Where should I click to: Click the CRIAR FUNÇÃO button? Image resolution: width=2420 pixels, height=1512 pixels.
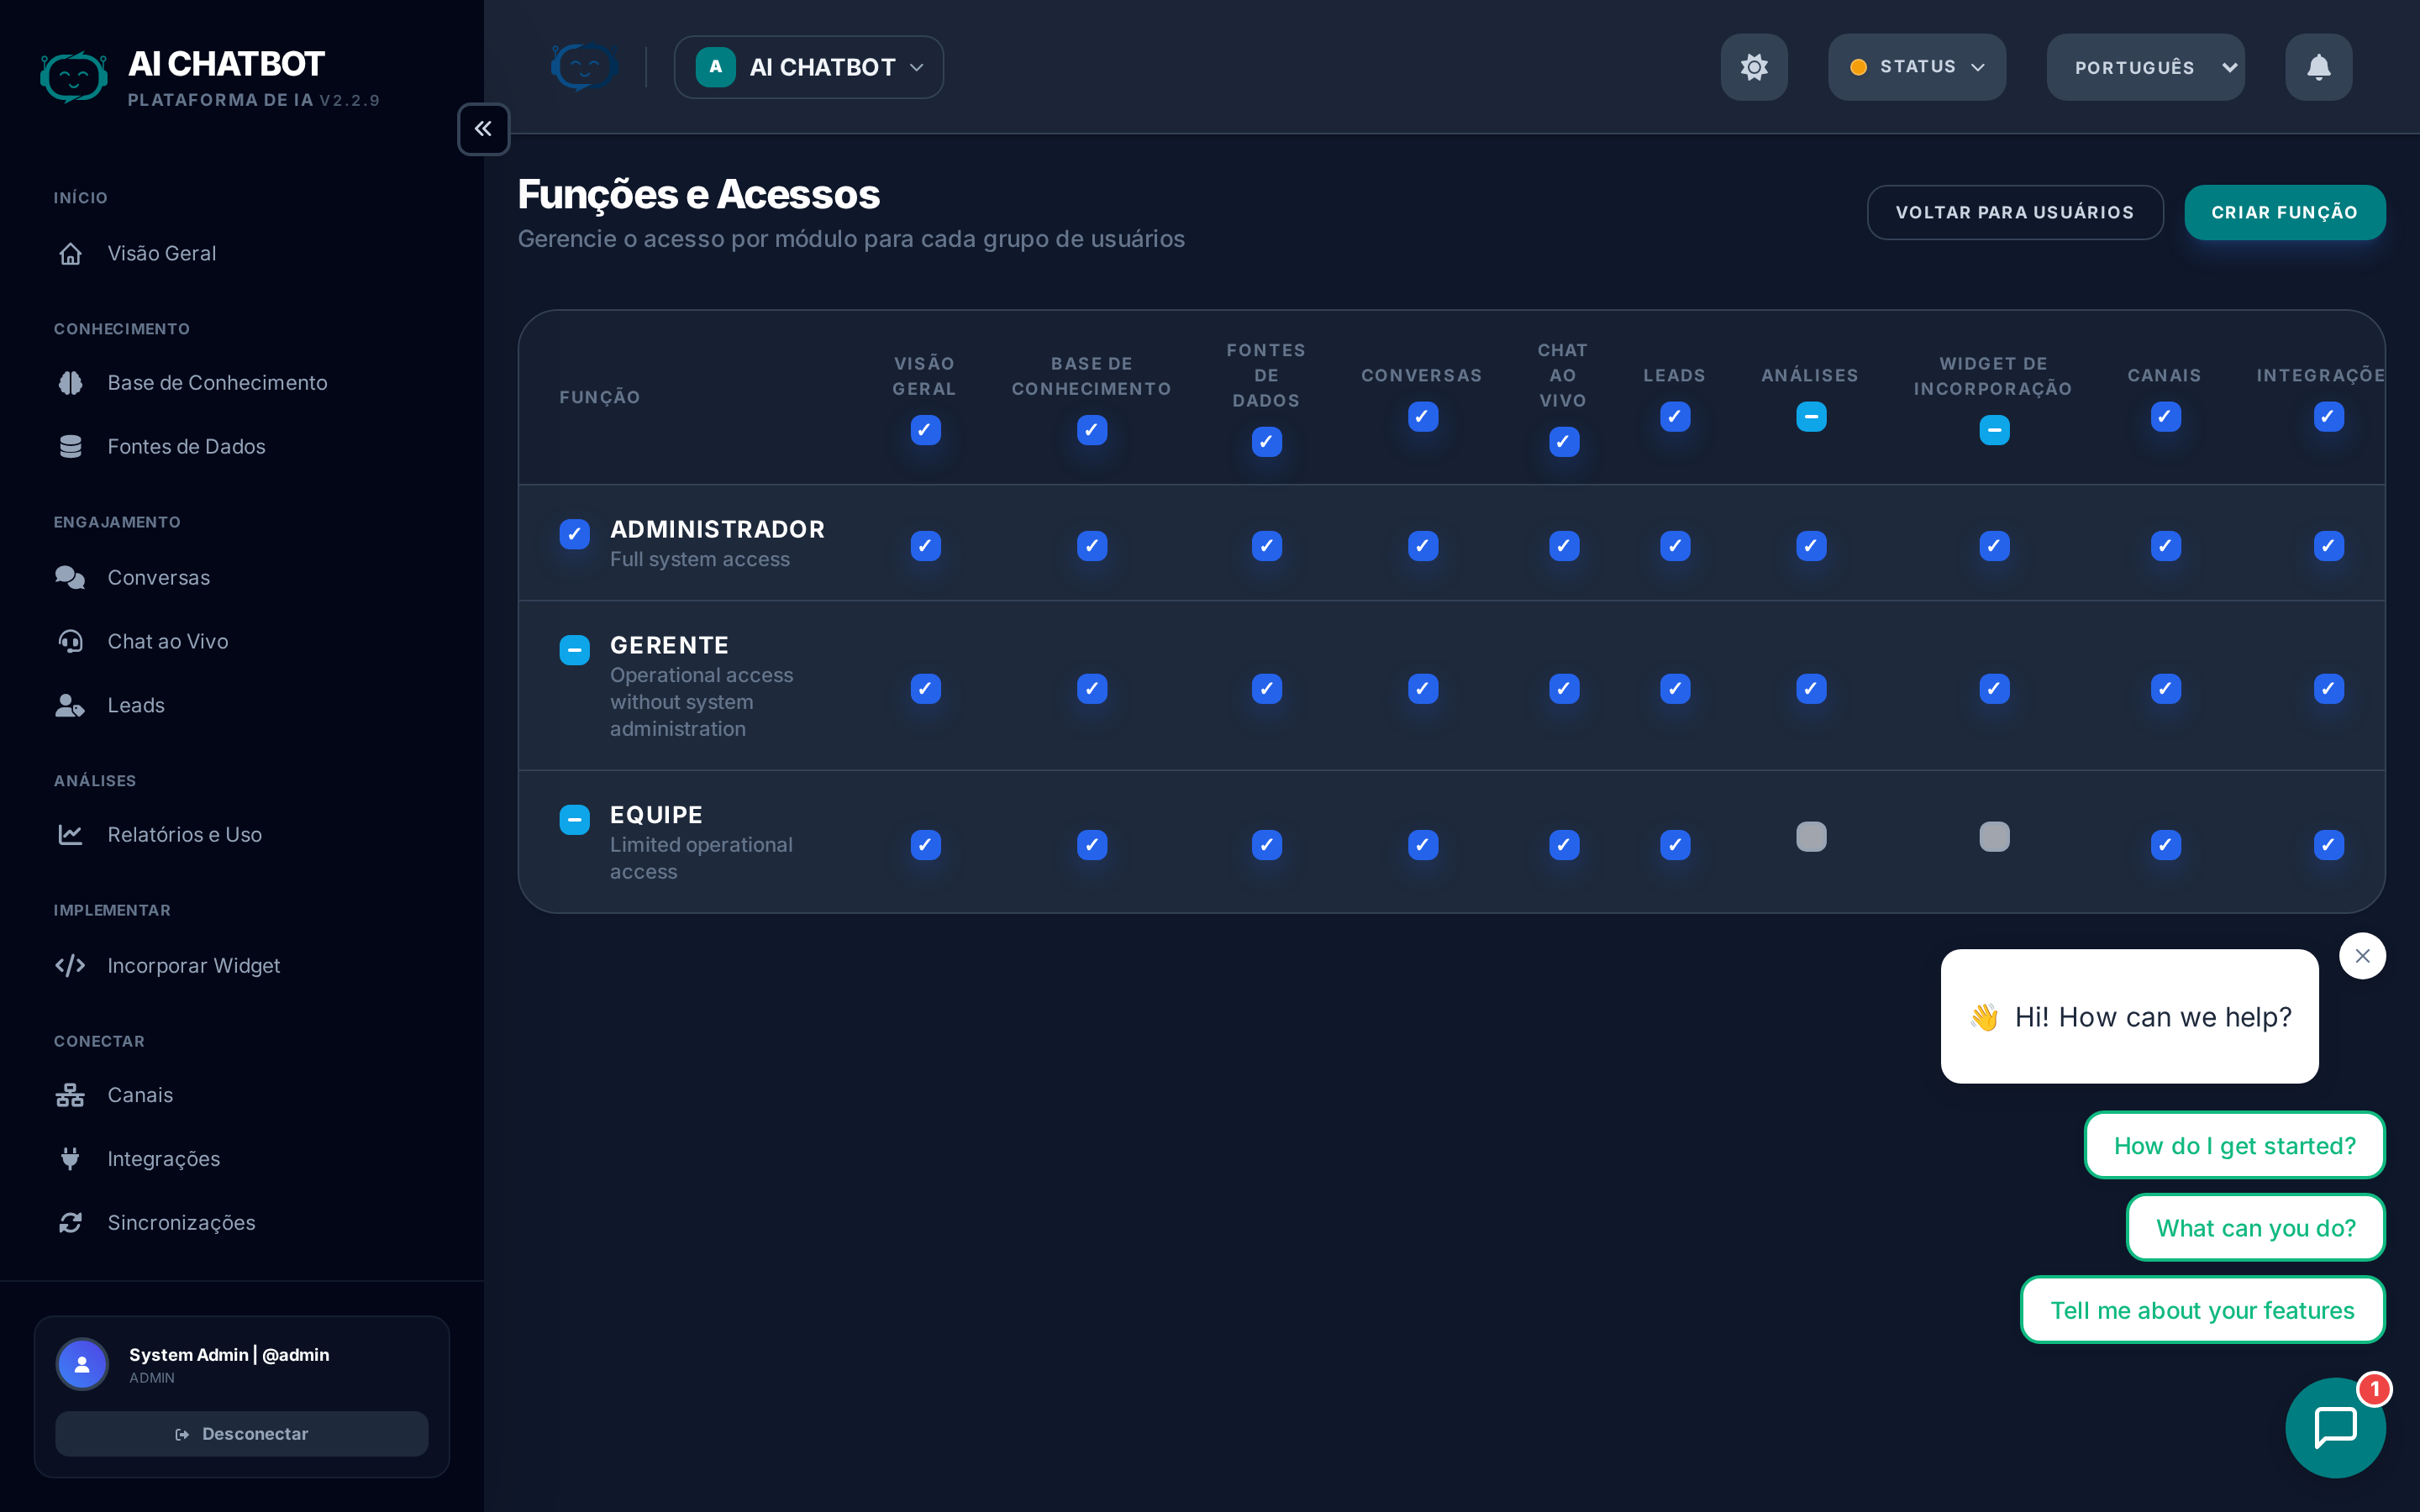pos(2285,212)
